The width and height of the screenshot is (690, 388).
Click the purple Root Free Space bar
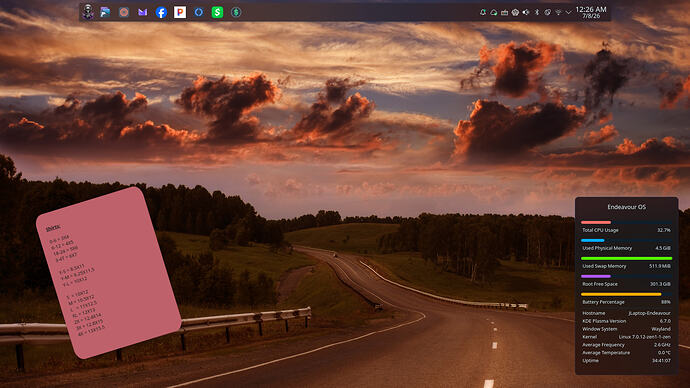point(596,277)
